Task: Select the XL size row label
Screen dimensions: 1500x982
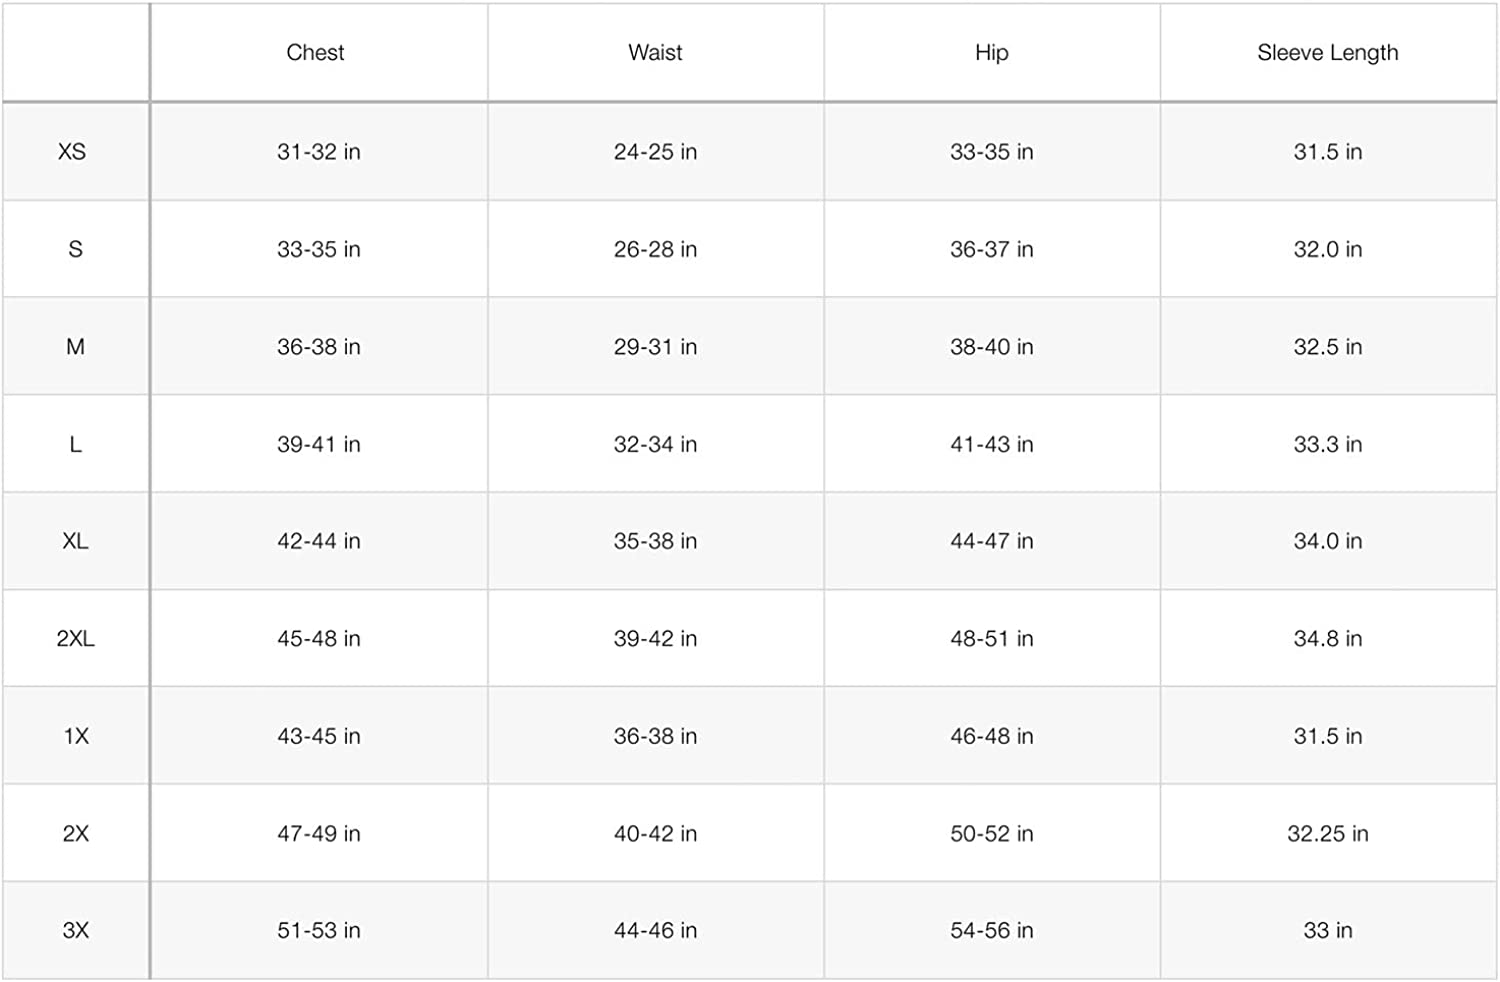Action: (x=75, y=541)
